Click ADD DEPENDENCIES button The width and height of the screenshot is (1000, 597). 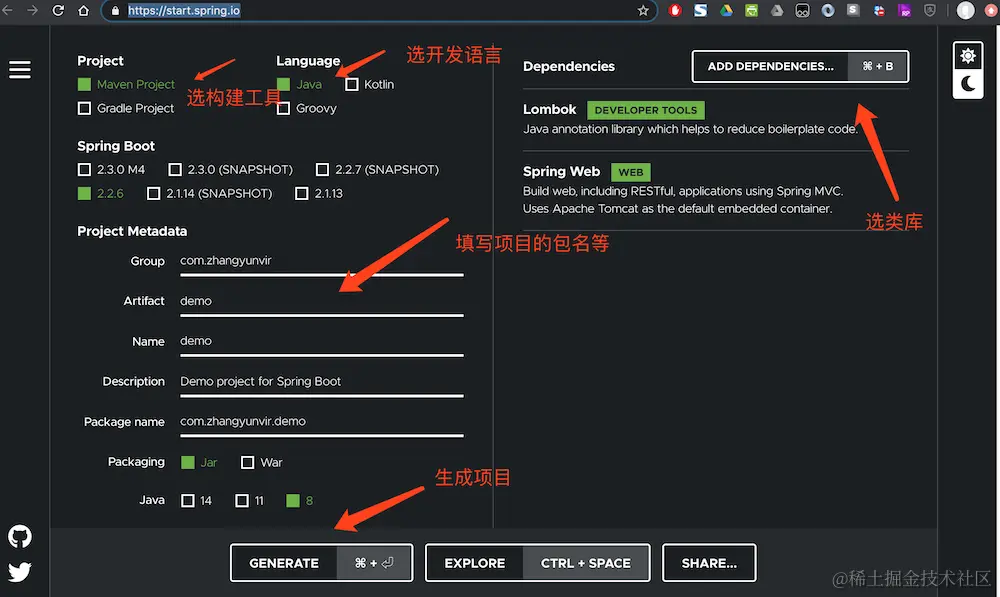point(800,66)
